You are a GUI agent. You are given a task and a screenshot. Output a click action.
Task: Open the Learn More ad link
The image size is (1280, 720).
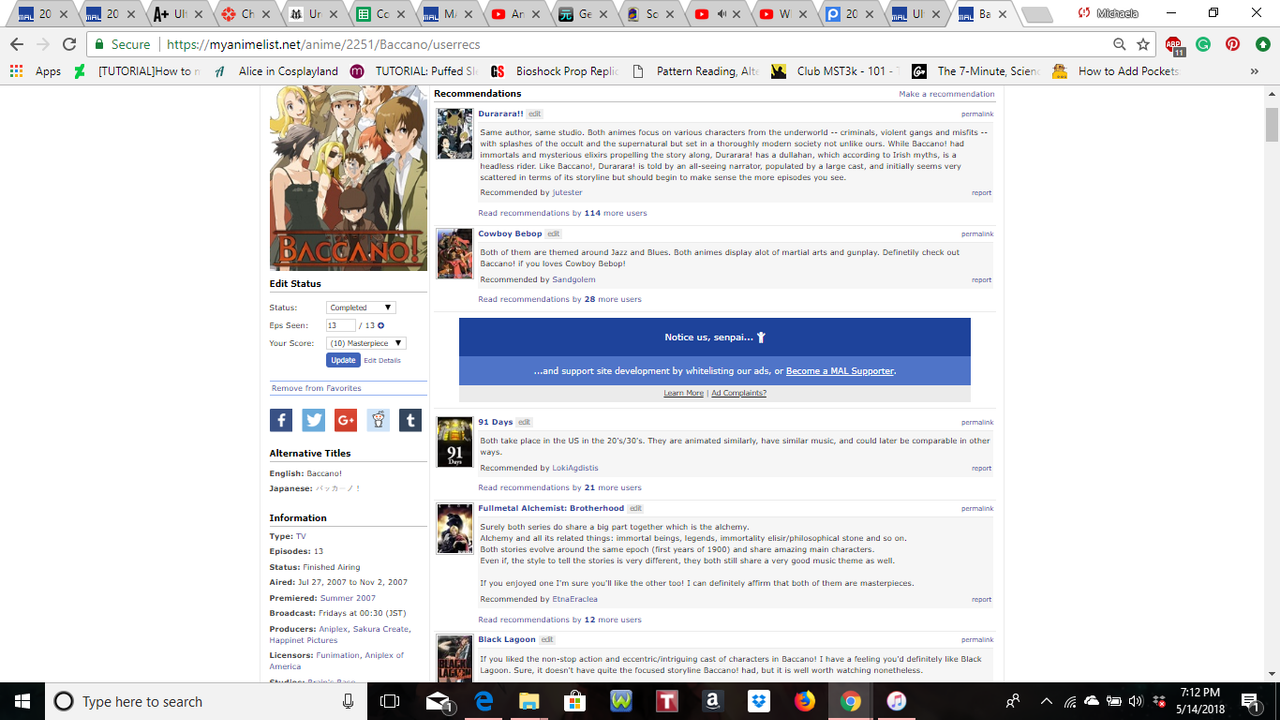(x=684, y=393)
